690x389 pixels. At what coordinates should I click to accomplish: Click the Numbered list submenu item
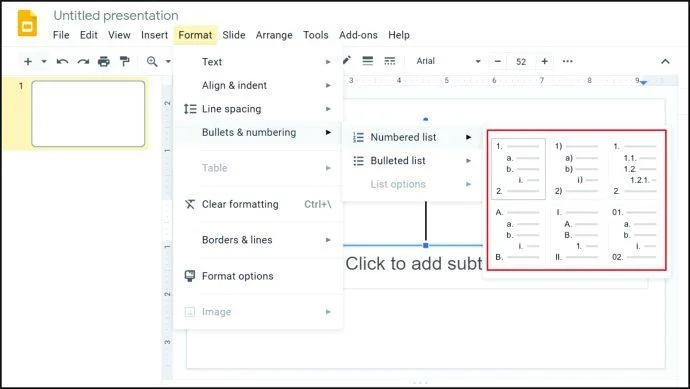tap(412, 137)
